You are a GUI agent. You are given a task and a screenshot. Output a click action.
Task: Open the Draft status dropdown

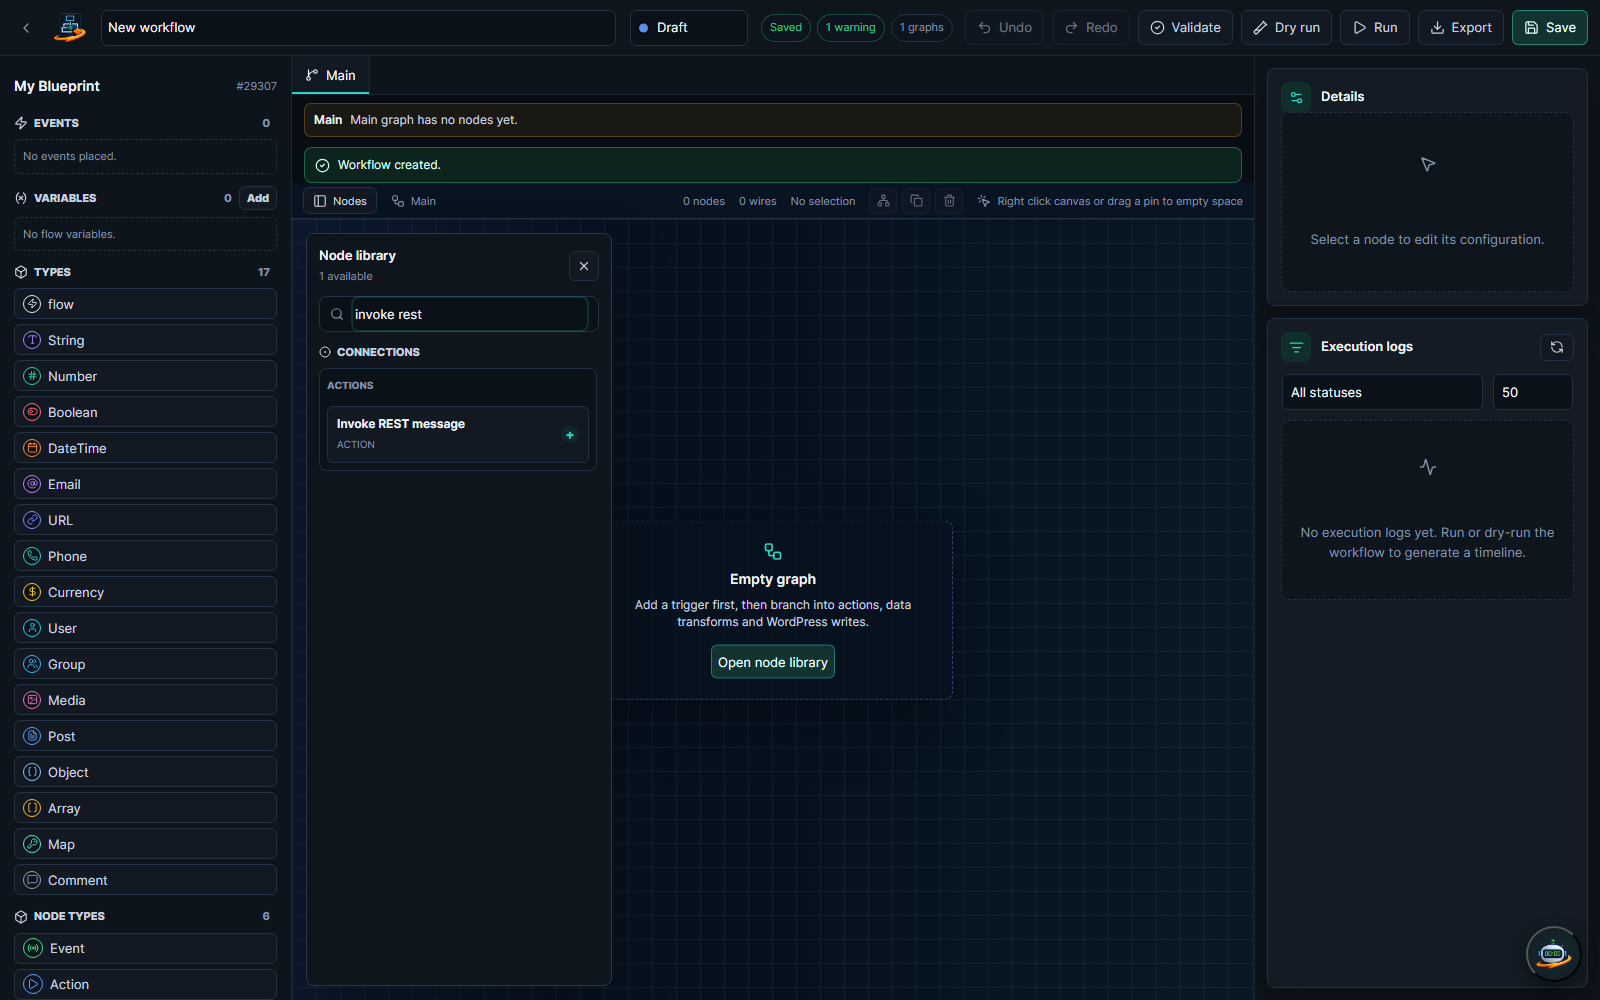(689, 28)
